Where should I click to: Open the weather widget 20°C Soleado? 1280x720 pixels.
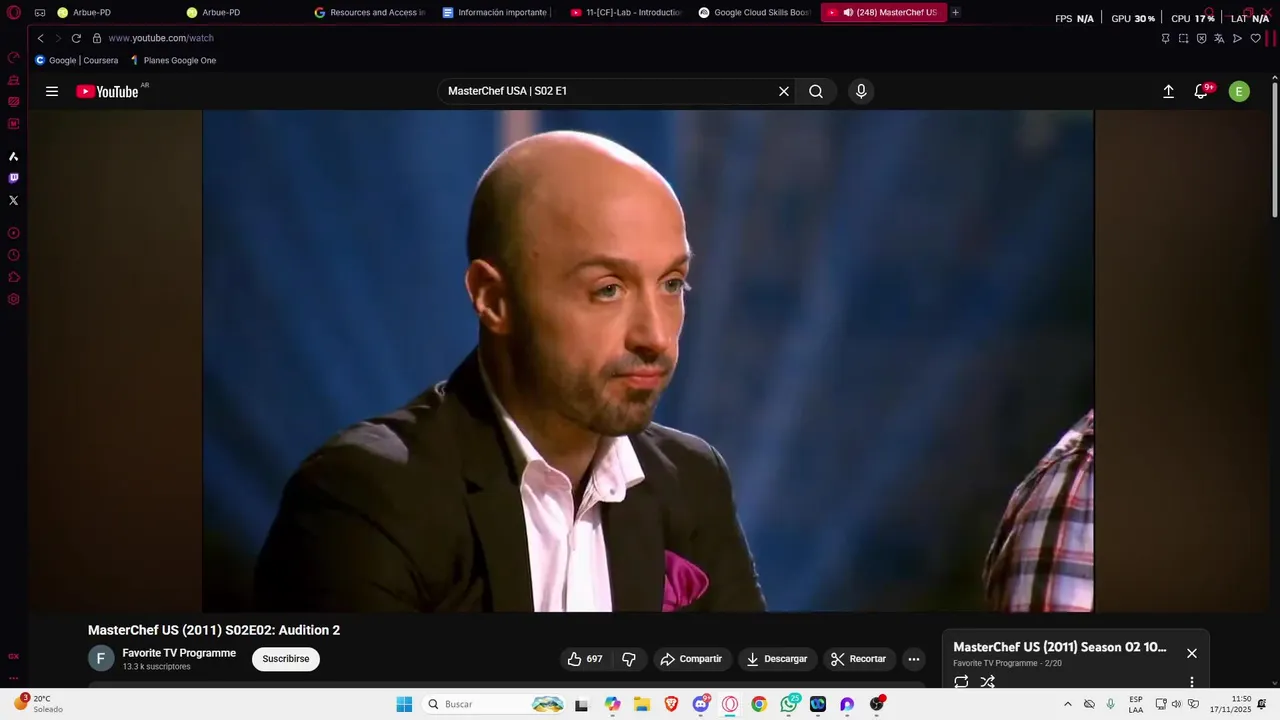click(x=38, y=704)
